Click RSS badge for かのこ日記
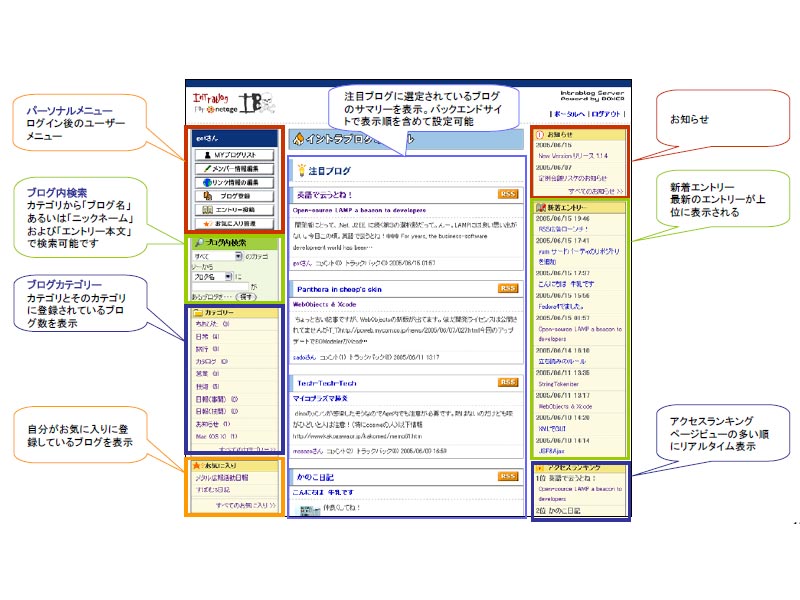Screen dimensions: 800x600 (508, 476)
